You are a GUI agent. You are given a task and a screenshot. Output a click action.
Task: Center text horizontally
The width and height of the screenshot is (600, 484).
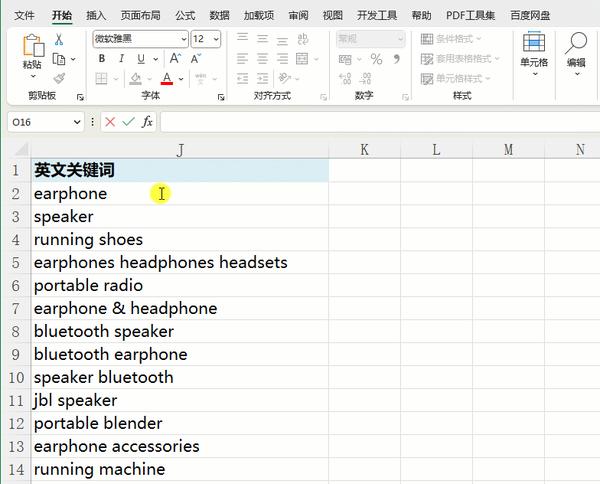click(x=262, y=59)
